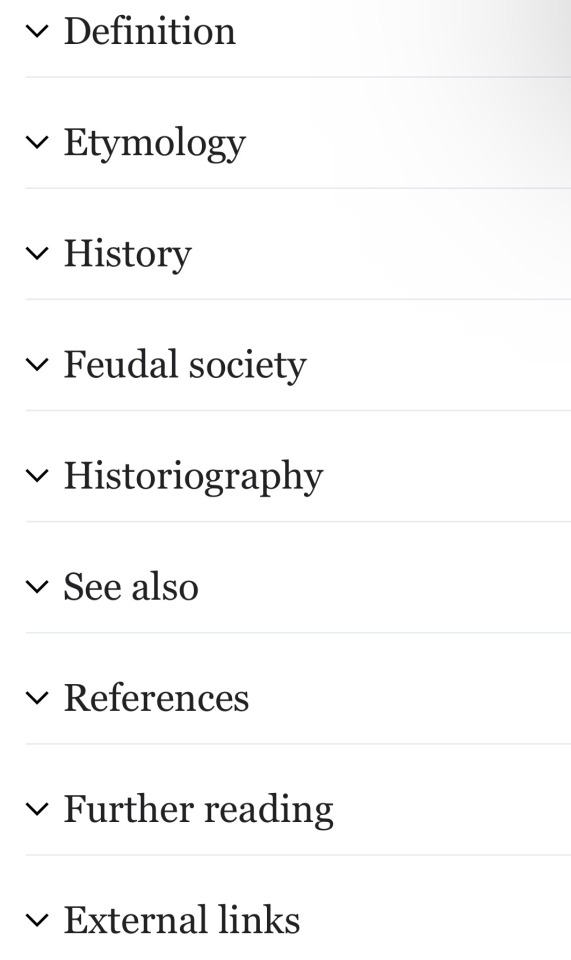Tap the References heading text
Screen dimensions: 571x960
click(157, 698)
